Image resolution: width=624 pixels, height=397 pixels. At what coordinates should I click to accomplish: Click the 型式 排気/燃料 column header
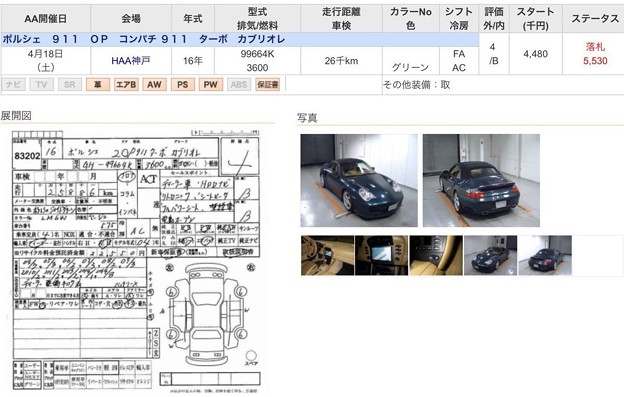(x=257, y=19)
